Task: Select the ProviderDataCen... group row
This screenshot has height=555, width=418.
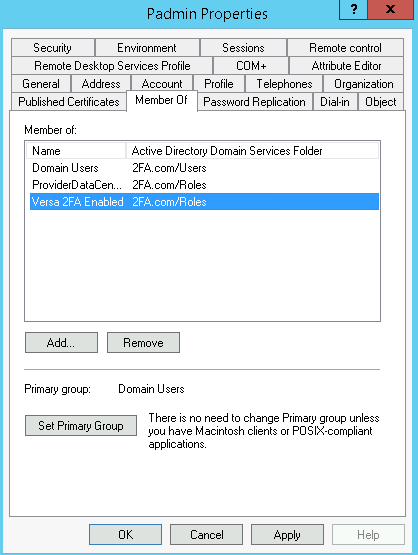Action: point(204,185)
